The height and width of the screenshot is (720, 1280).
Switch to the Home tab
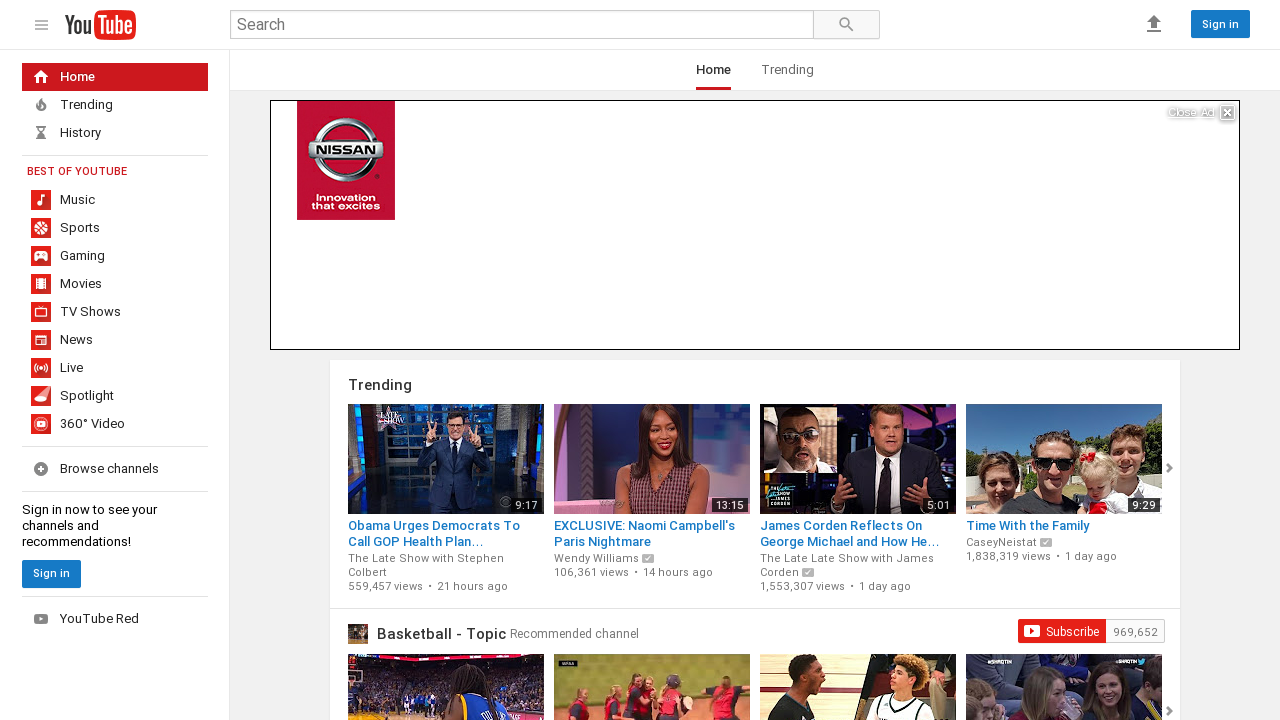tap(713, 70)
